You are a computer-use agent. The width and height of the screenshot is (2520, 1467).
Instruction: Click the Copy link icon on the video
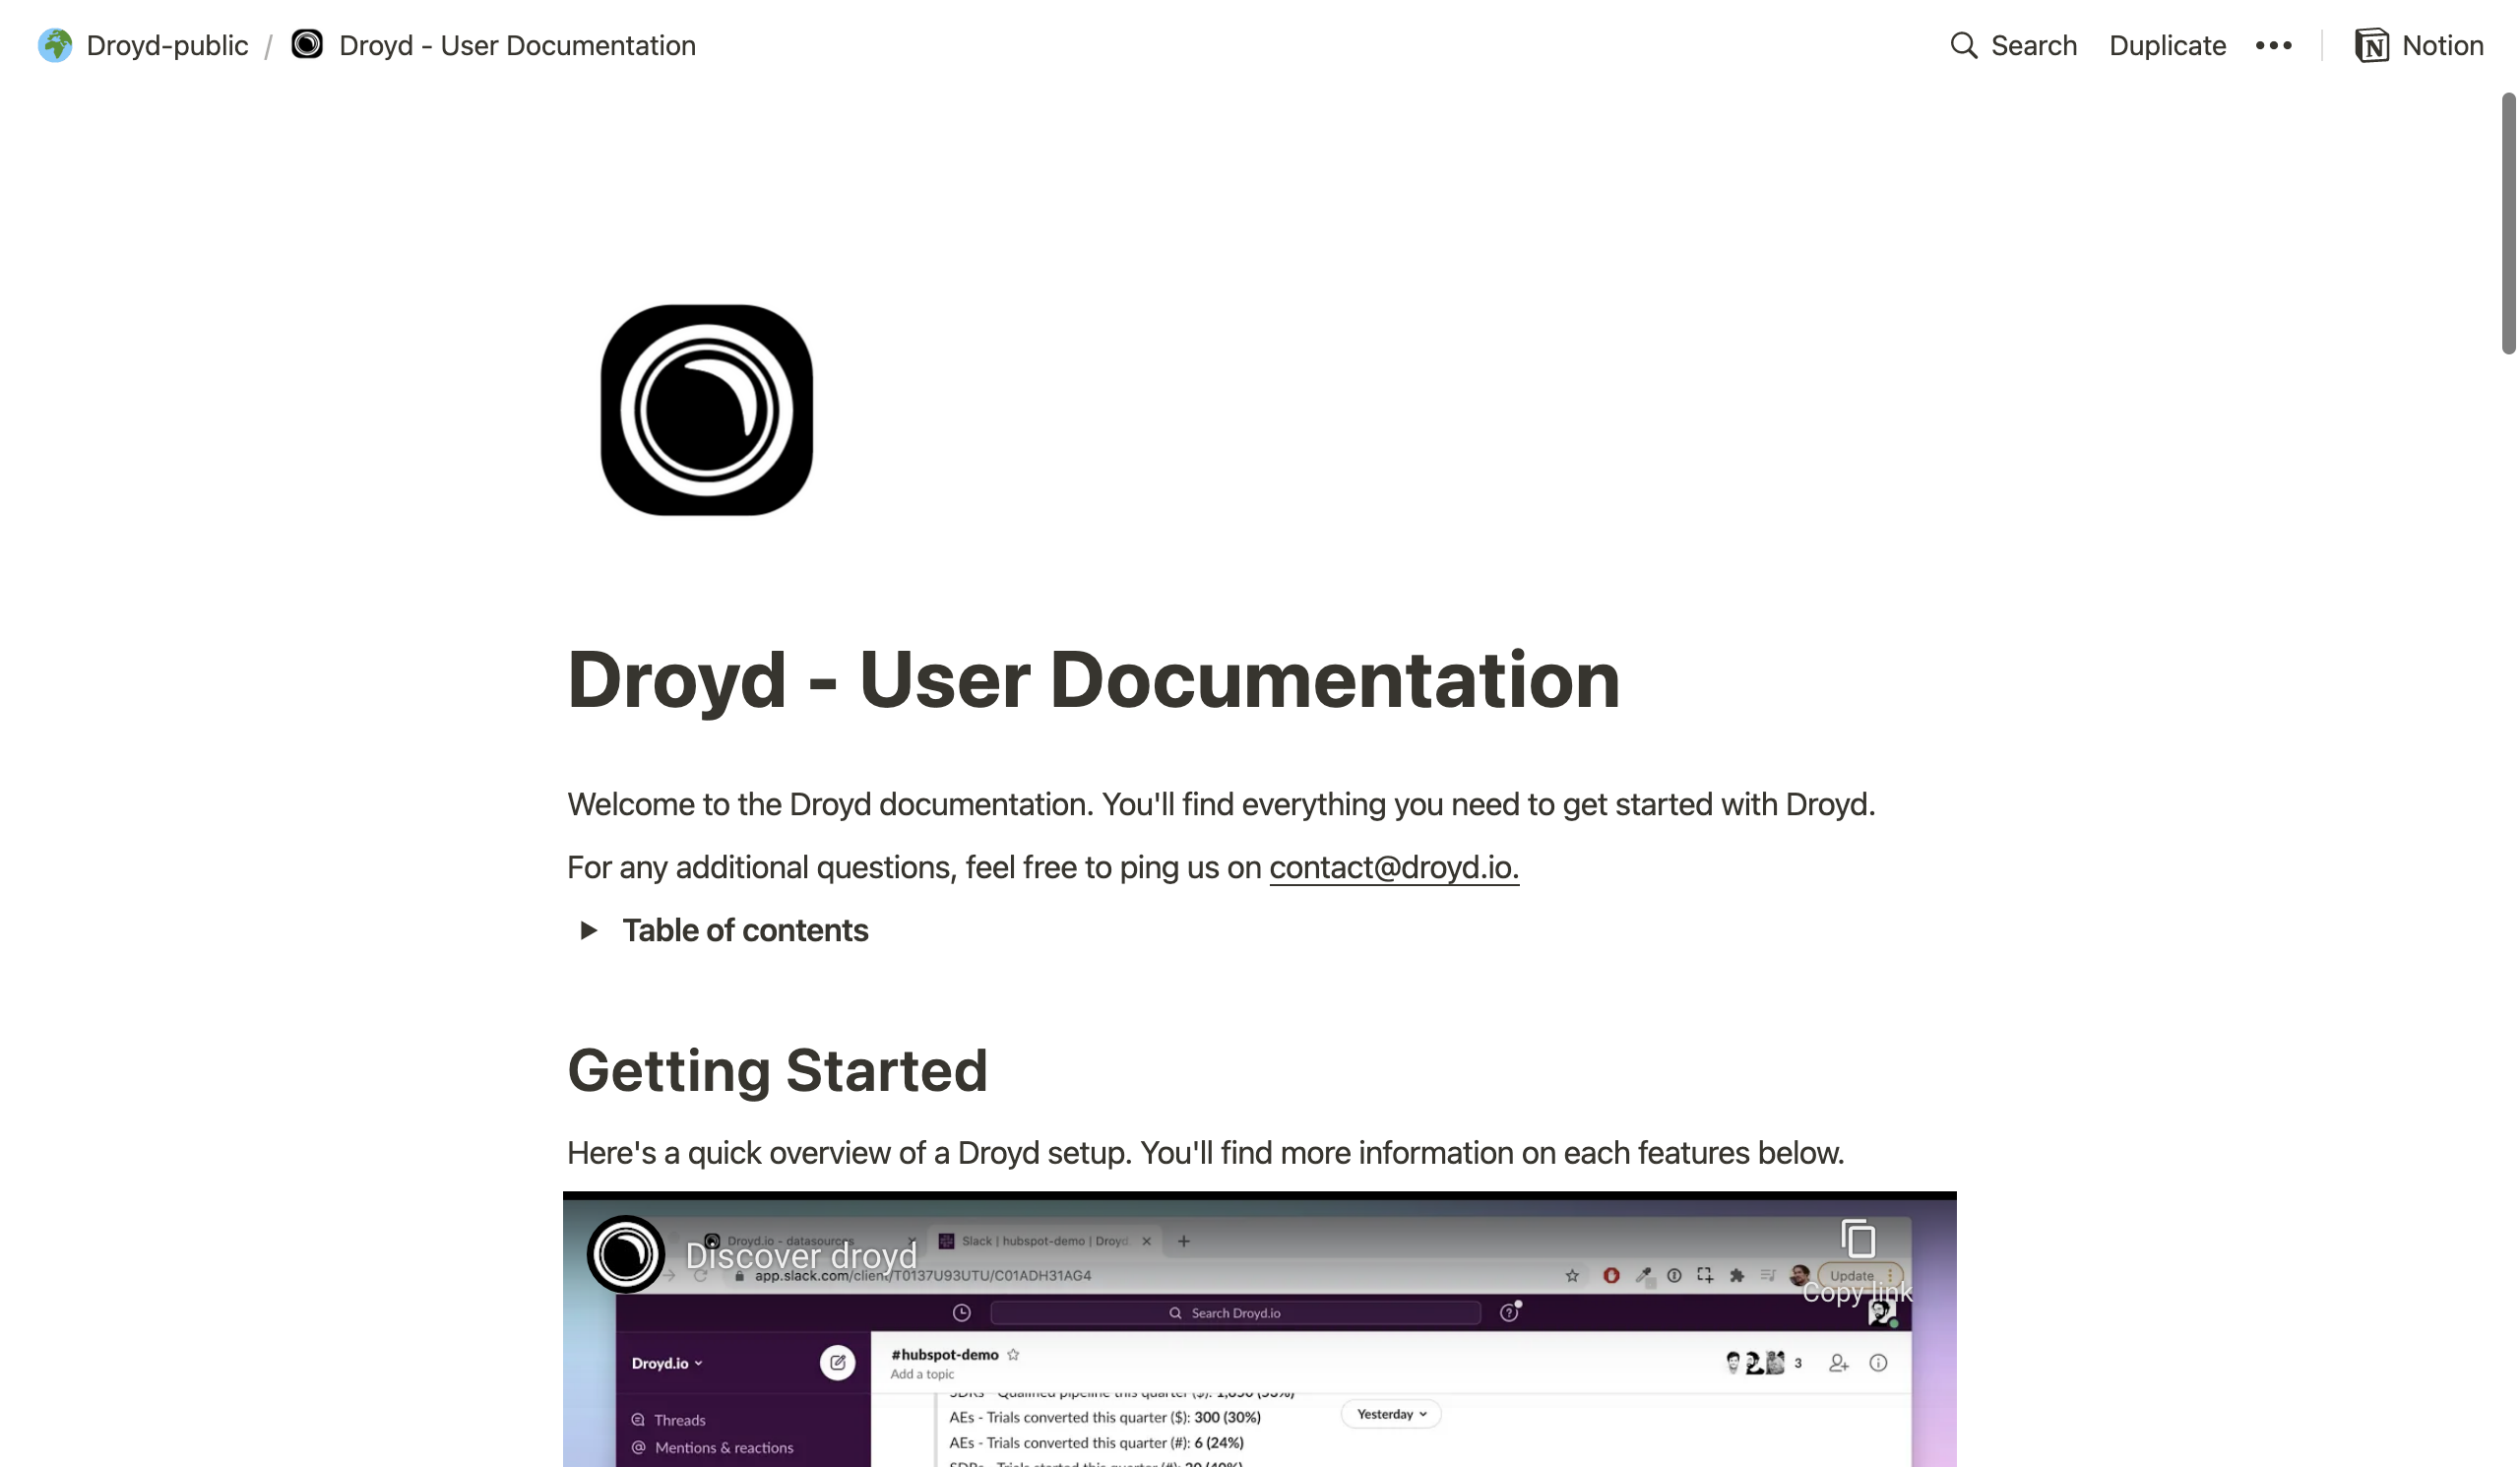pos(1857,1239)
